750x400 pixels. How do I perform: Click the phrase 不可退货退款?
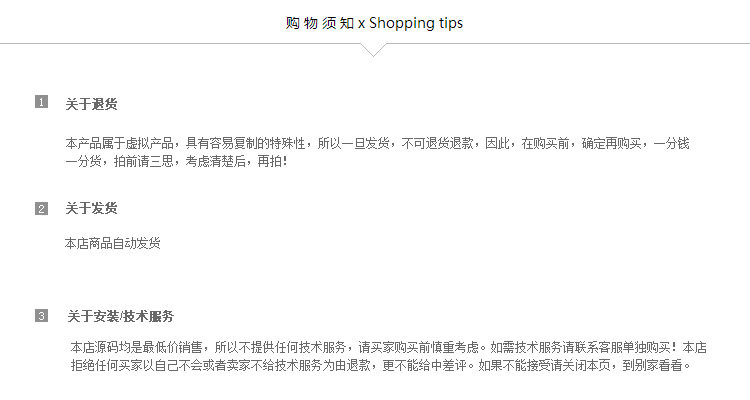coord(437,143)
